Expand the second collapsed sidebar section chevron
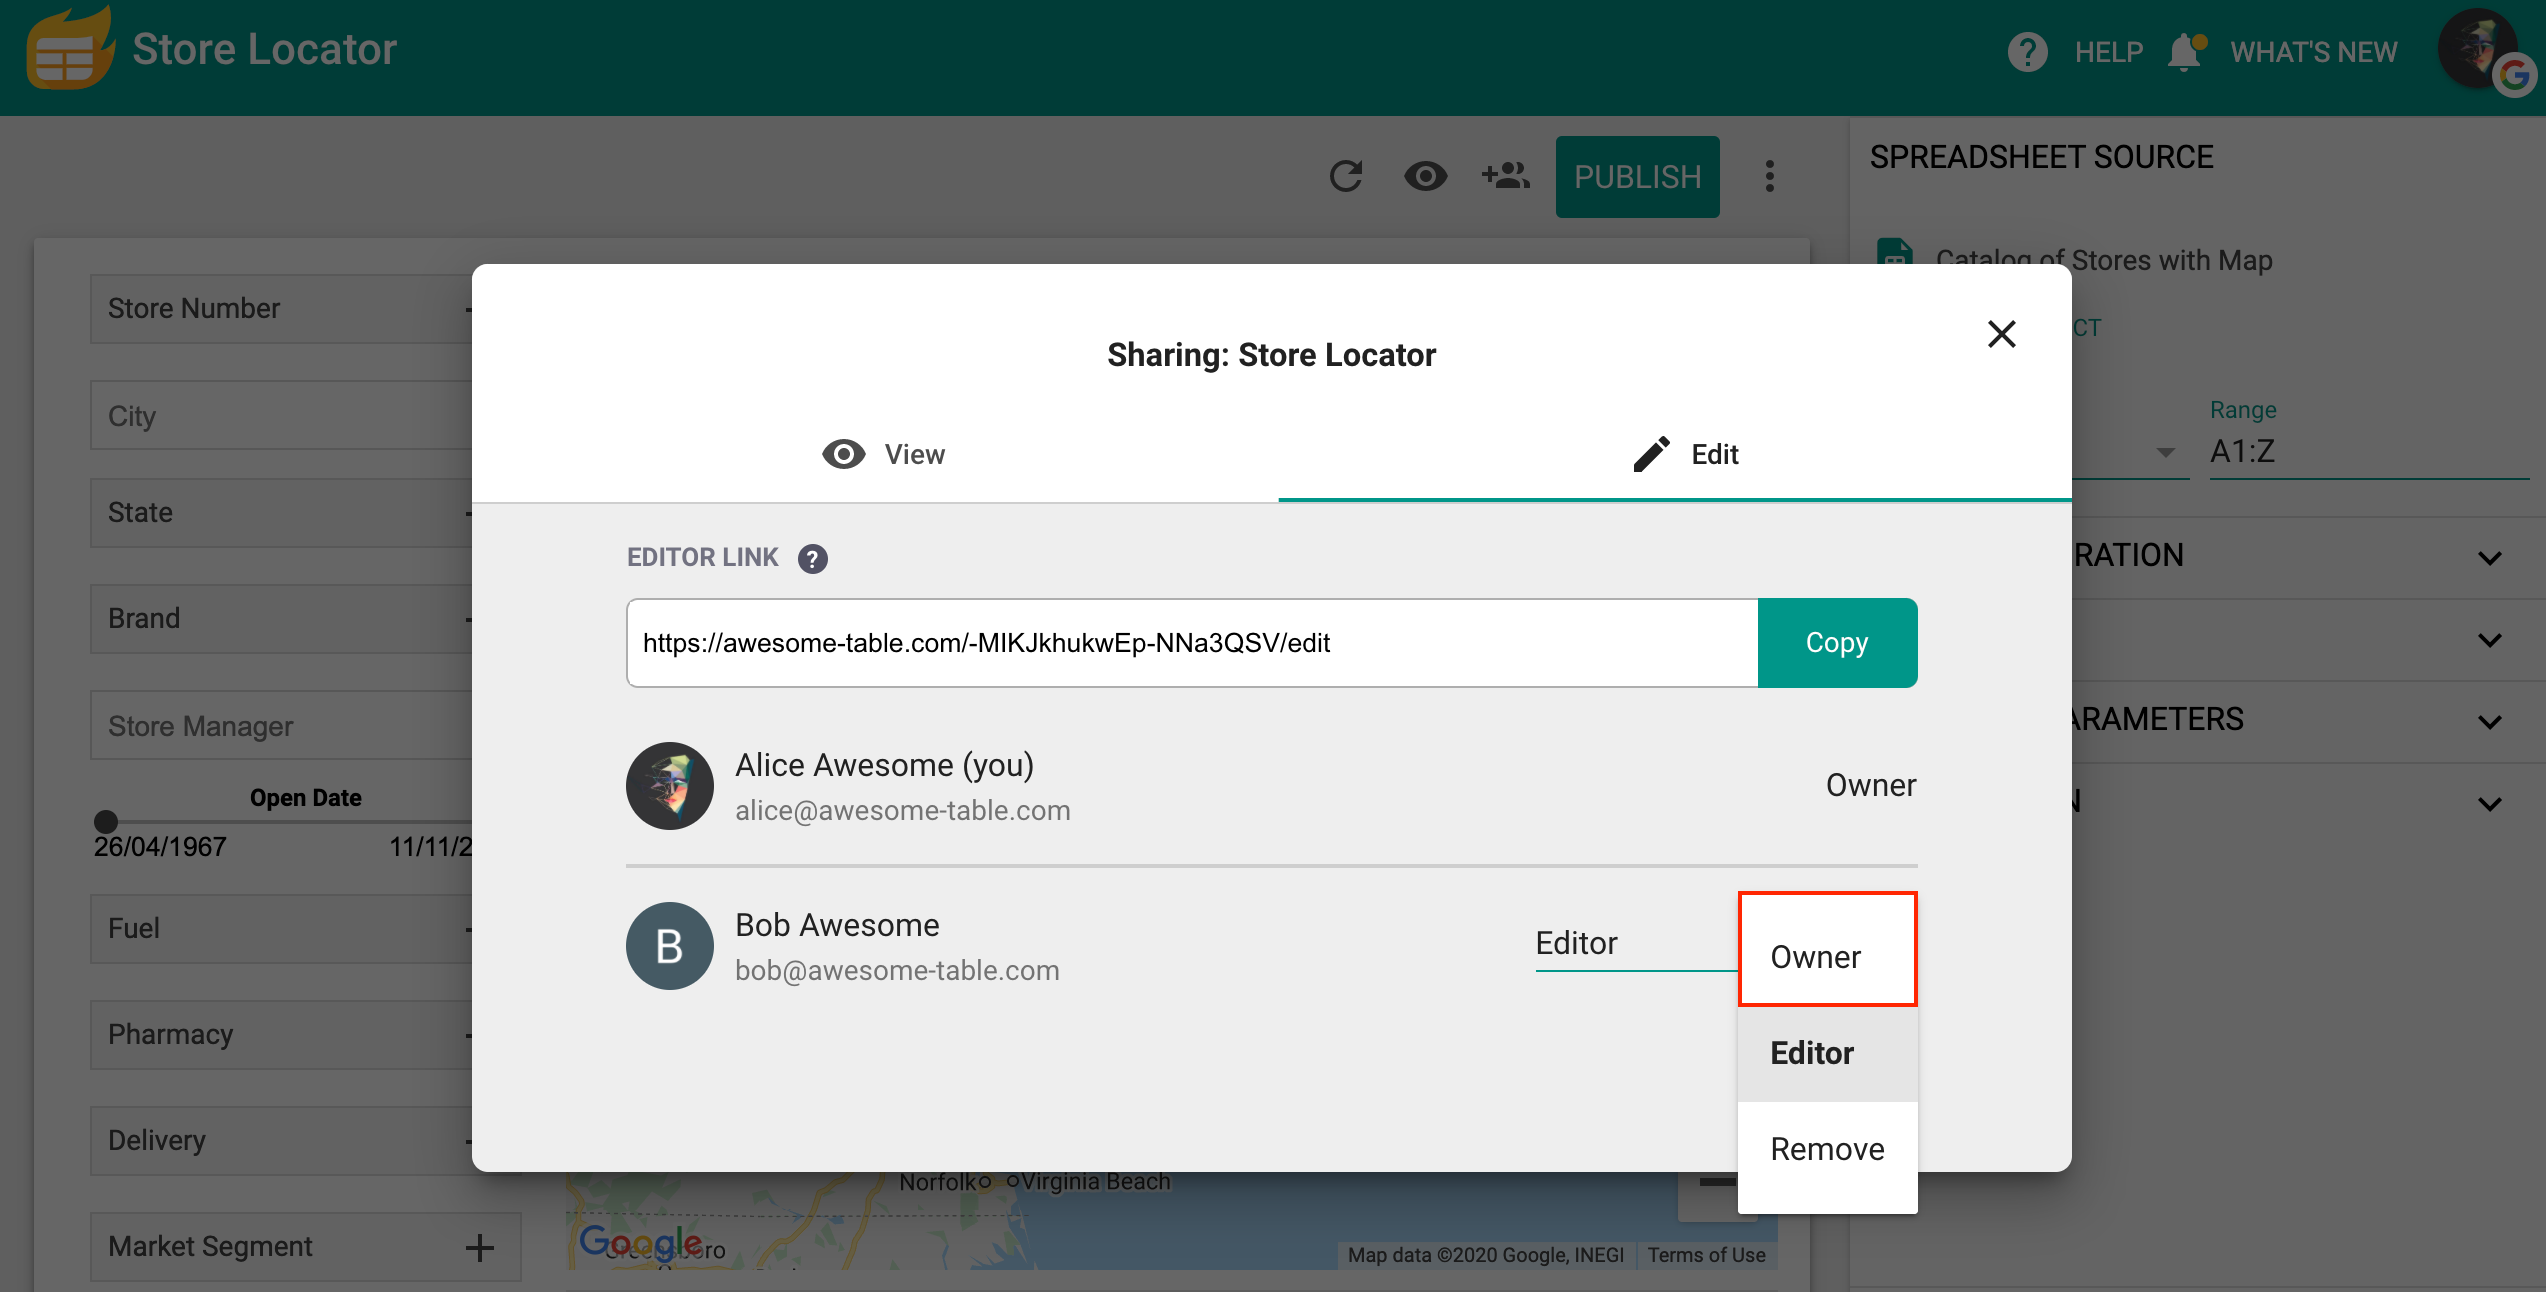This screenshot has width=2546, height=1292. (x=2489, y=640)
